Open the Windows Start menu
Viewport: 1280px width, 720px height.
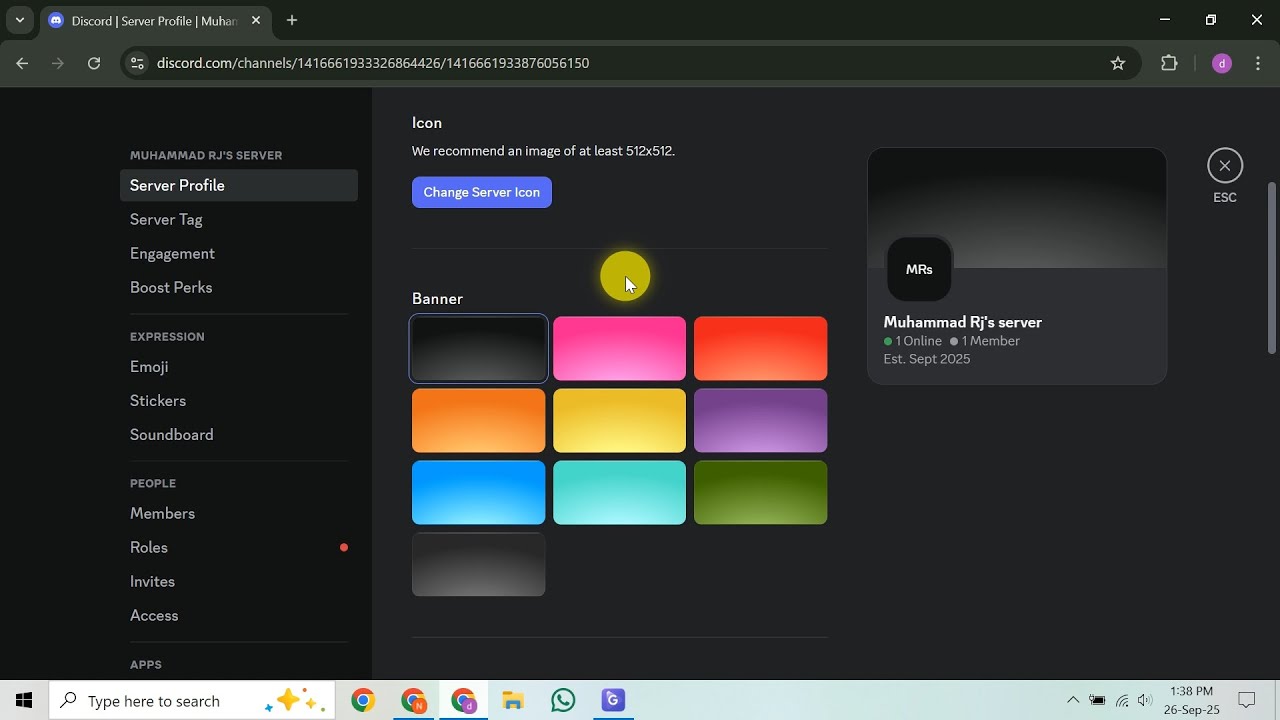(x=24, y=701)
